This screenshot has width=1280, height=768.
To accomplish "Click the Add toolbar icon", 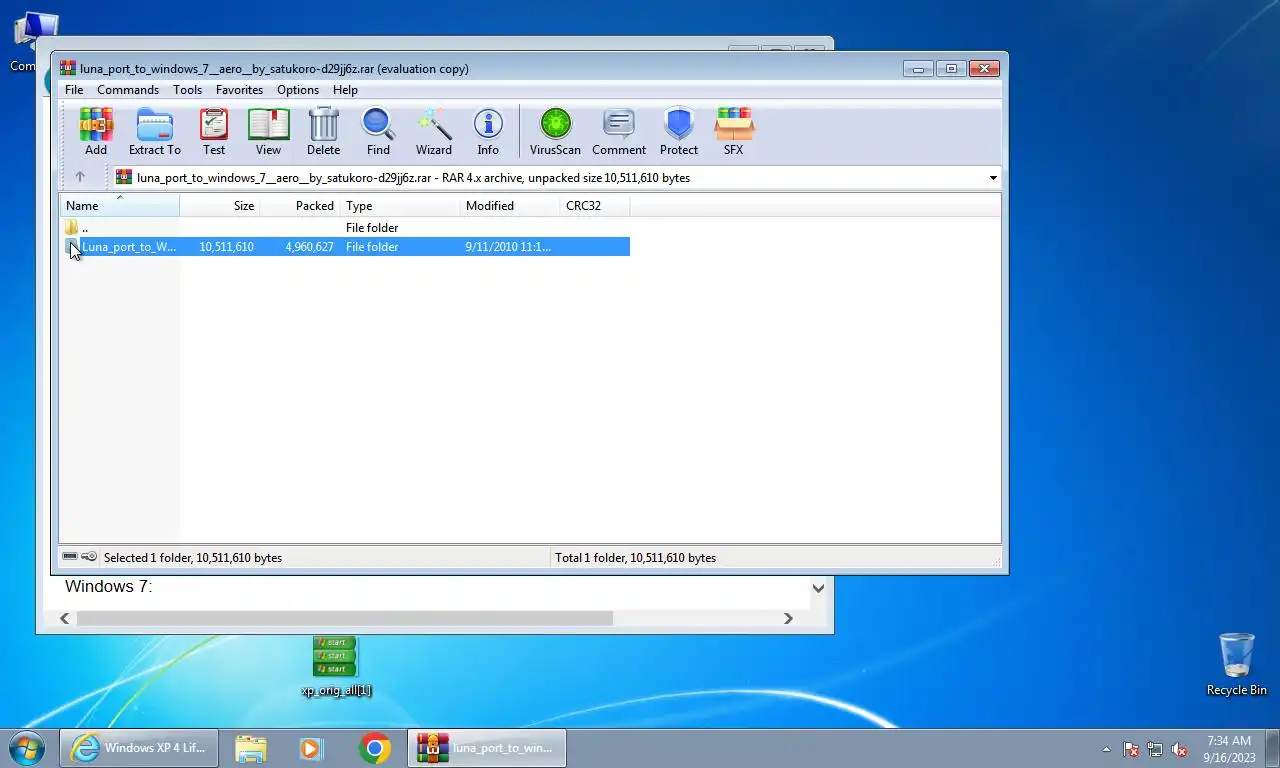I will tap(96, 132).
